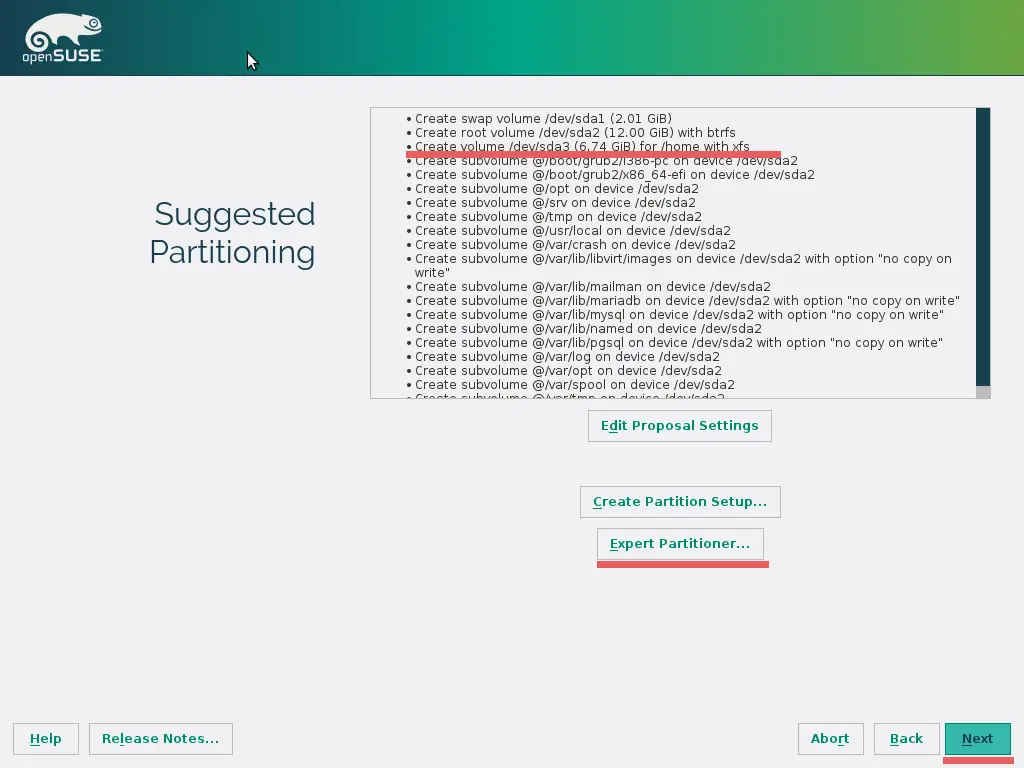Click scrollbar track below the thumb
This screenshot has width=1024, height=768.
click(983, 392)
